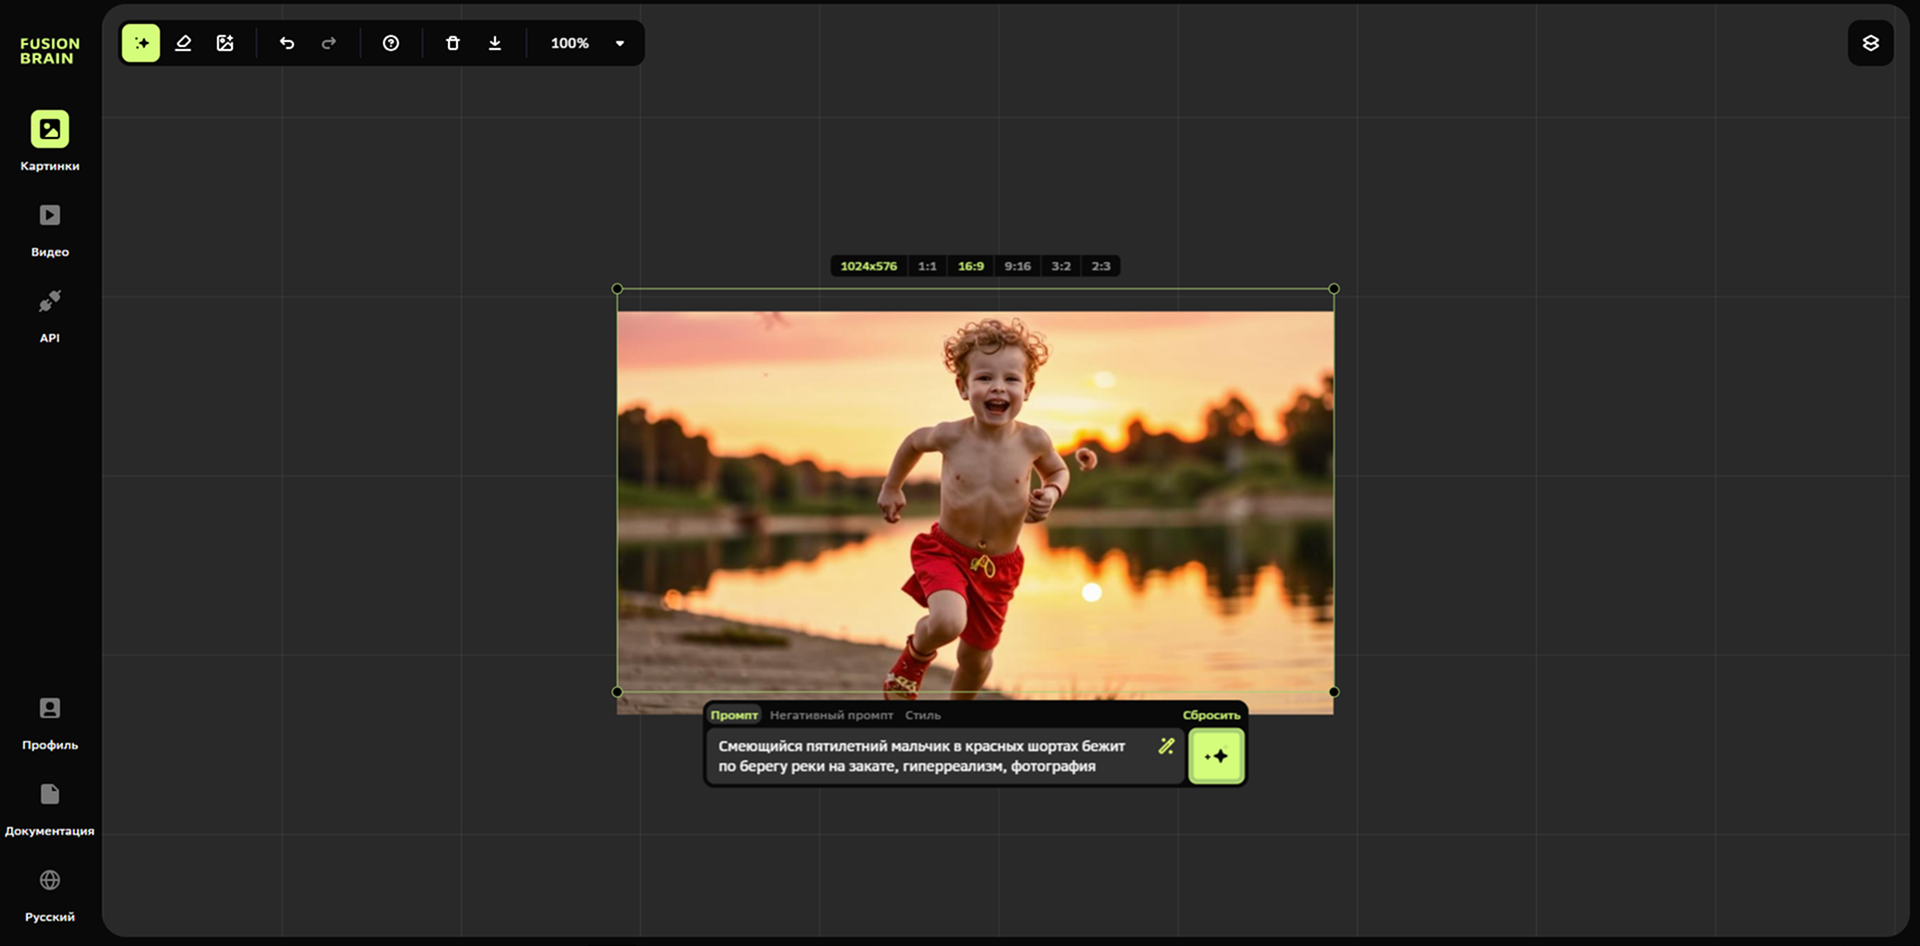
Task: Select the 1:1 aspect ratio
Action: click(x=927, y=266)
